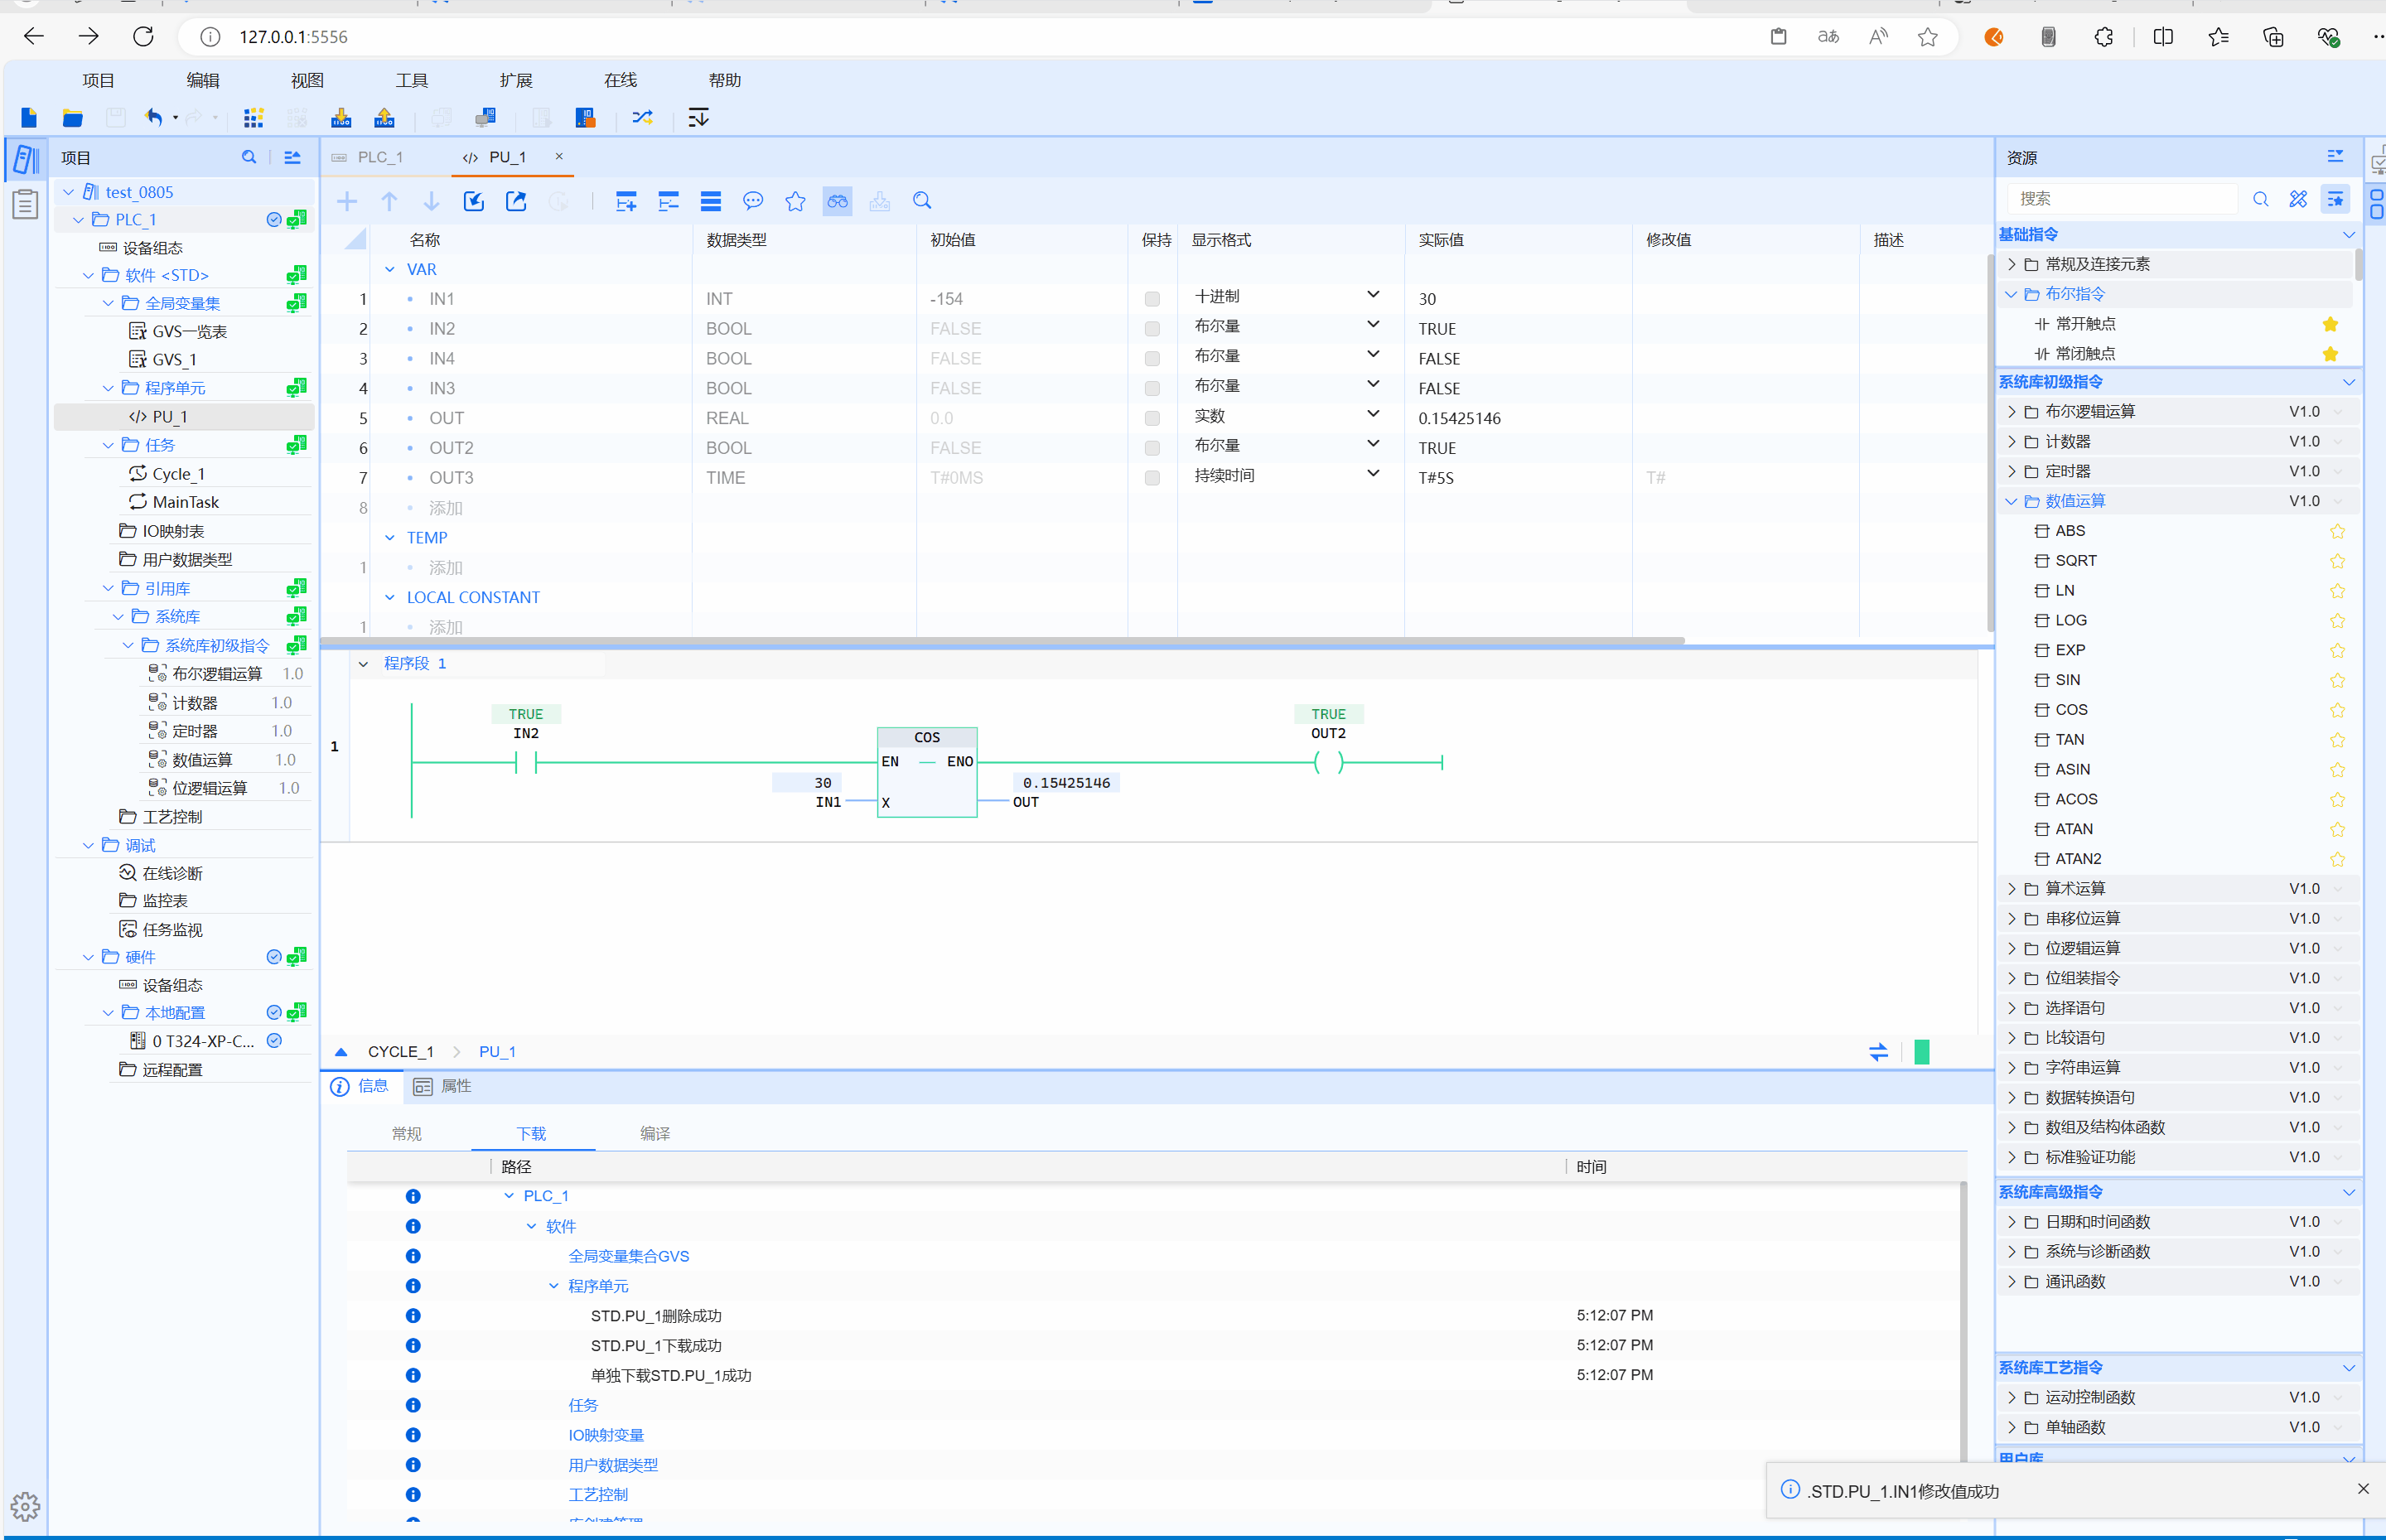Click the PLC_1 link in download log
This screenshot has height=1540, width=2386.
546,1196
